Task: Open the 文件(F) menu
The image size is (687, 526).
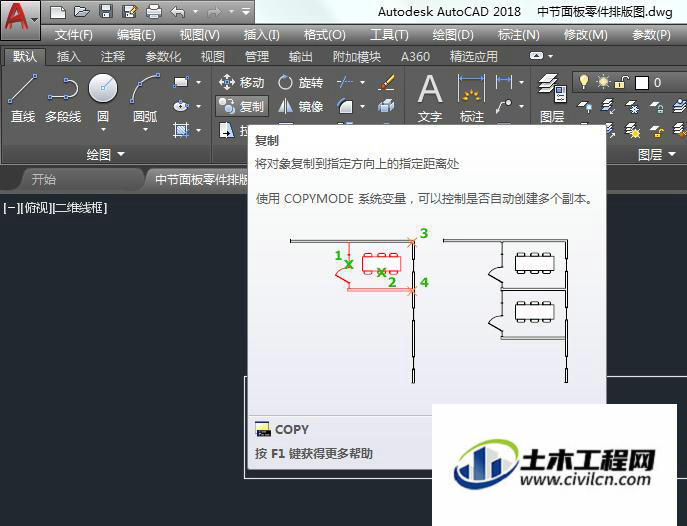Action: 74,35
